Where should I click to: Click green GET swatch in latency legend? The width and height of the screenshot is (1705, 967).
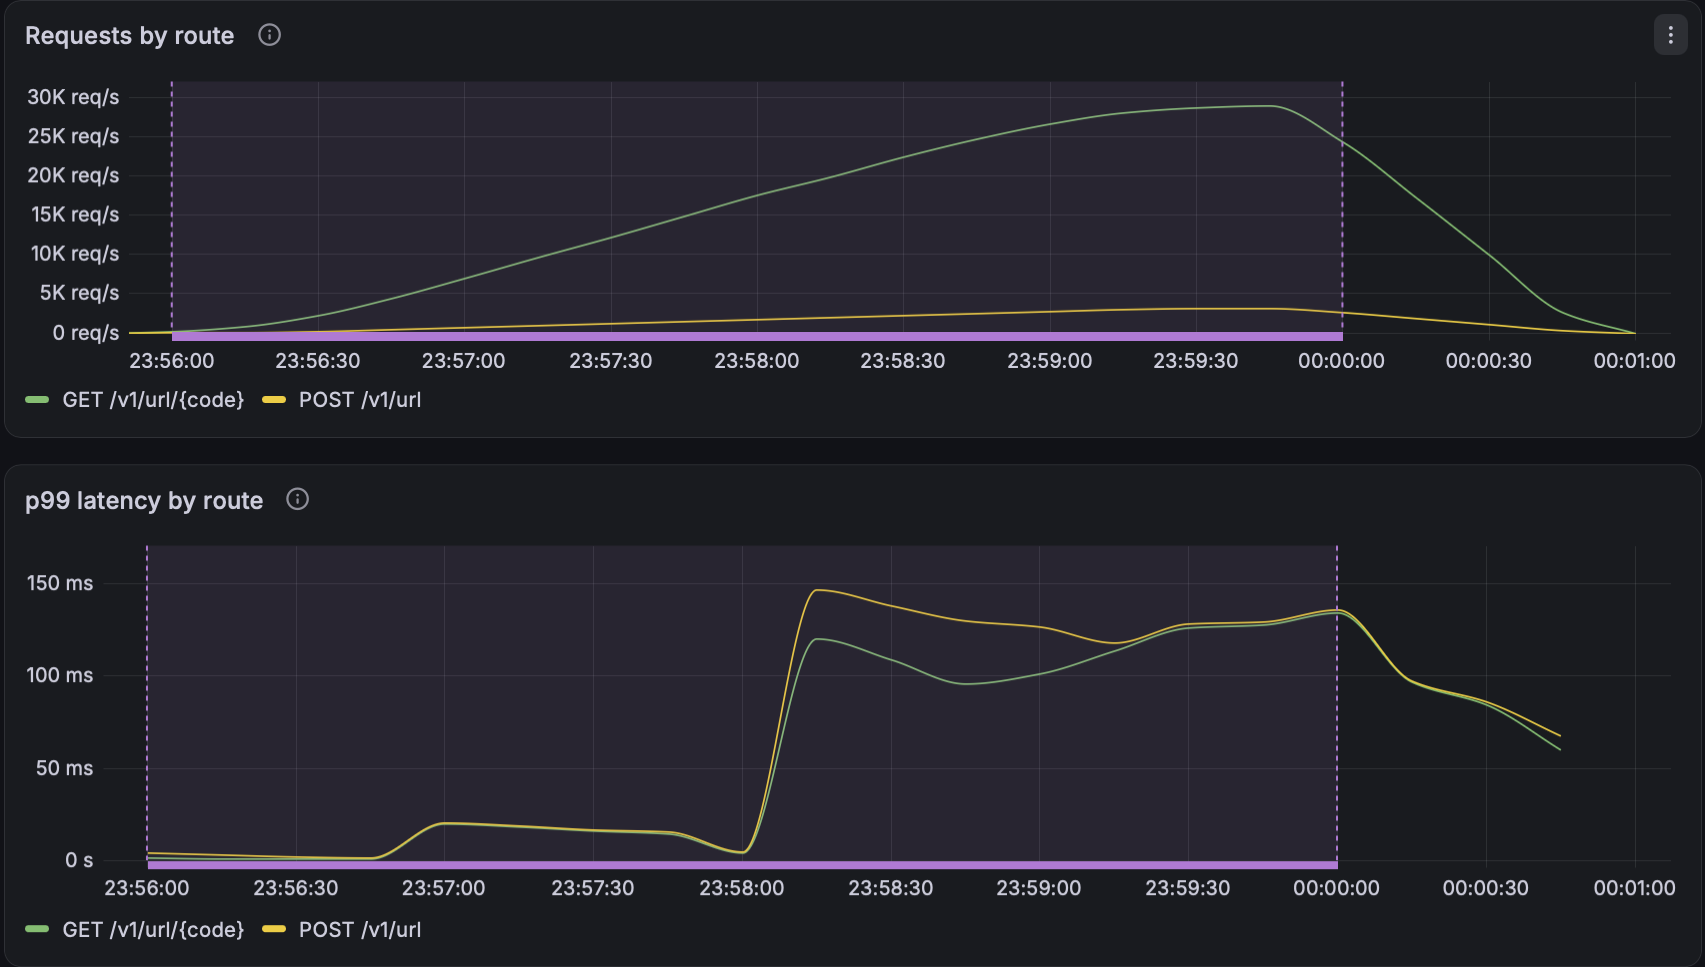point(37,930)
